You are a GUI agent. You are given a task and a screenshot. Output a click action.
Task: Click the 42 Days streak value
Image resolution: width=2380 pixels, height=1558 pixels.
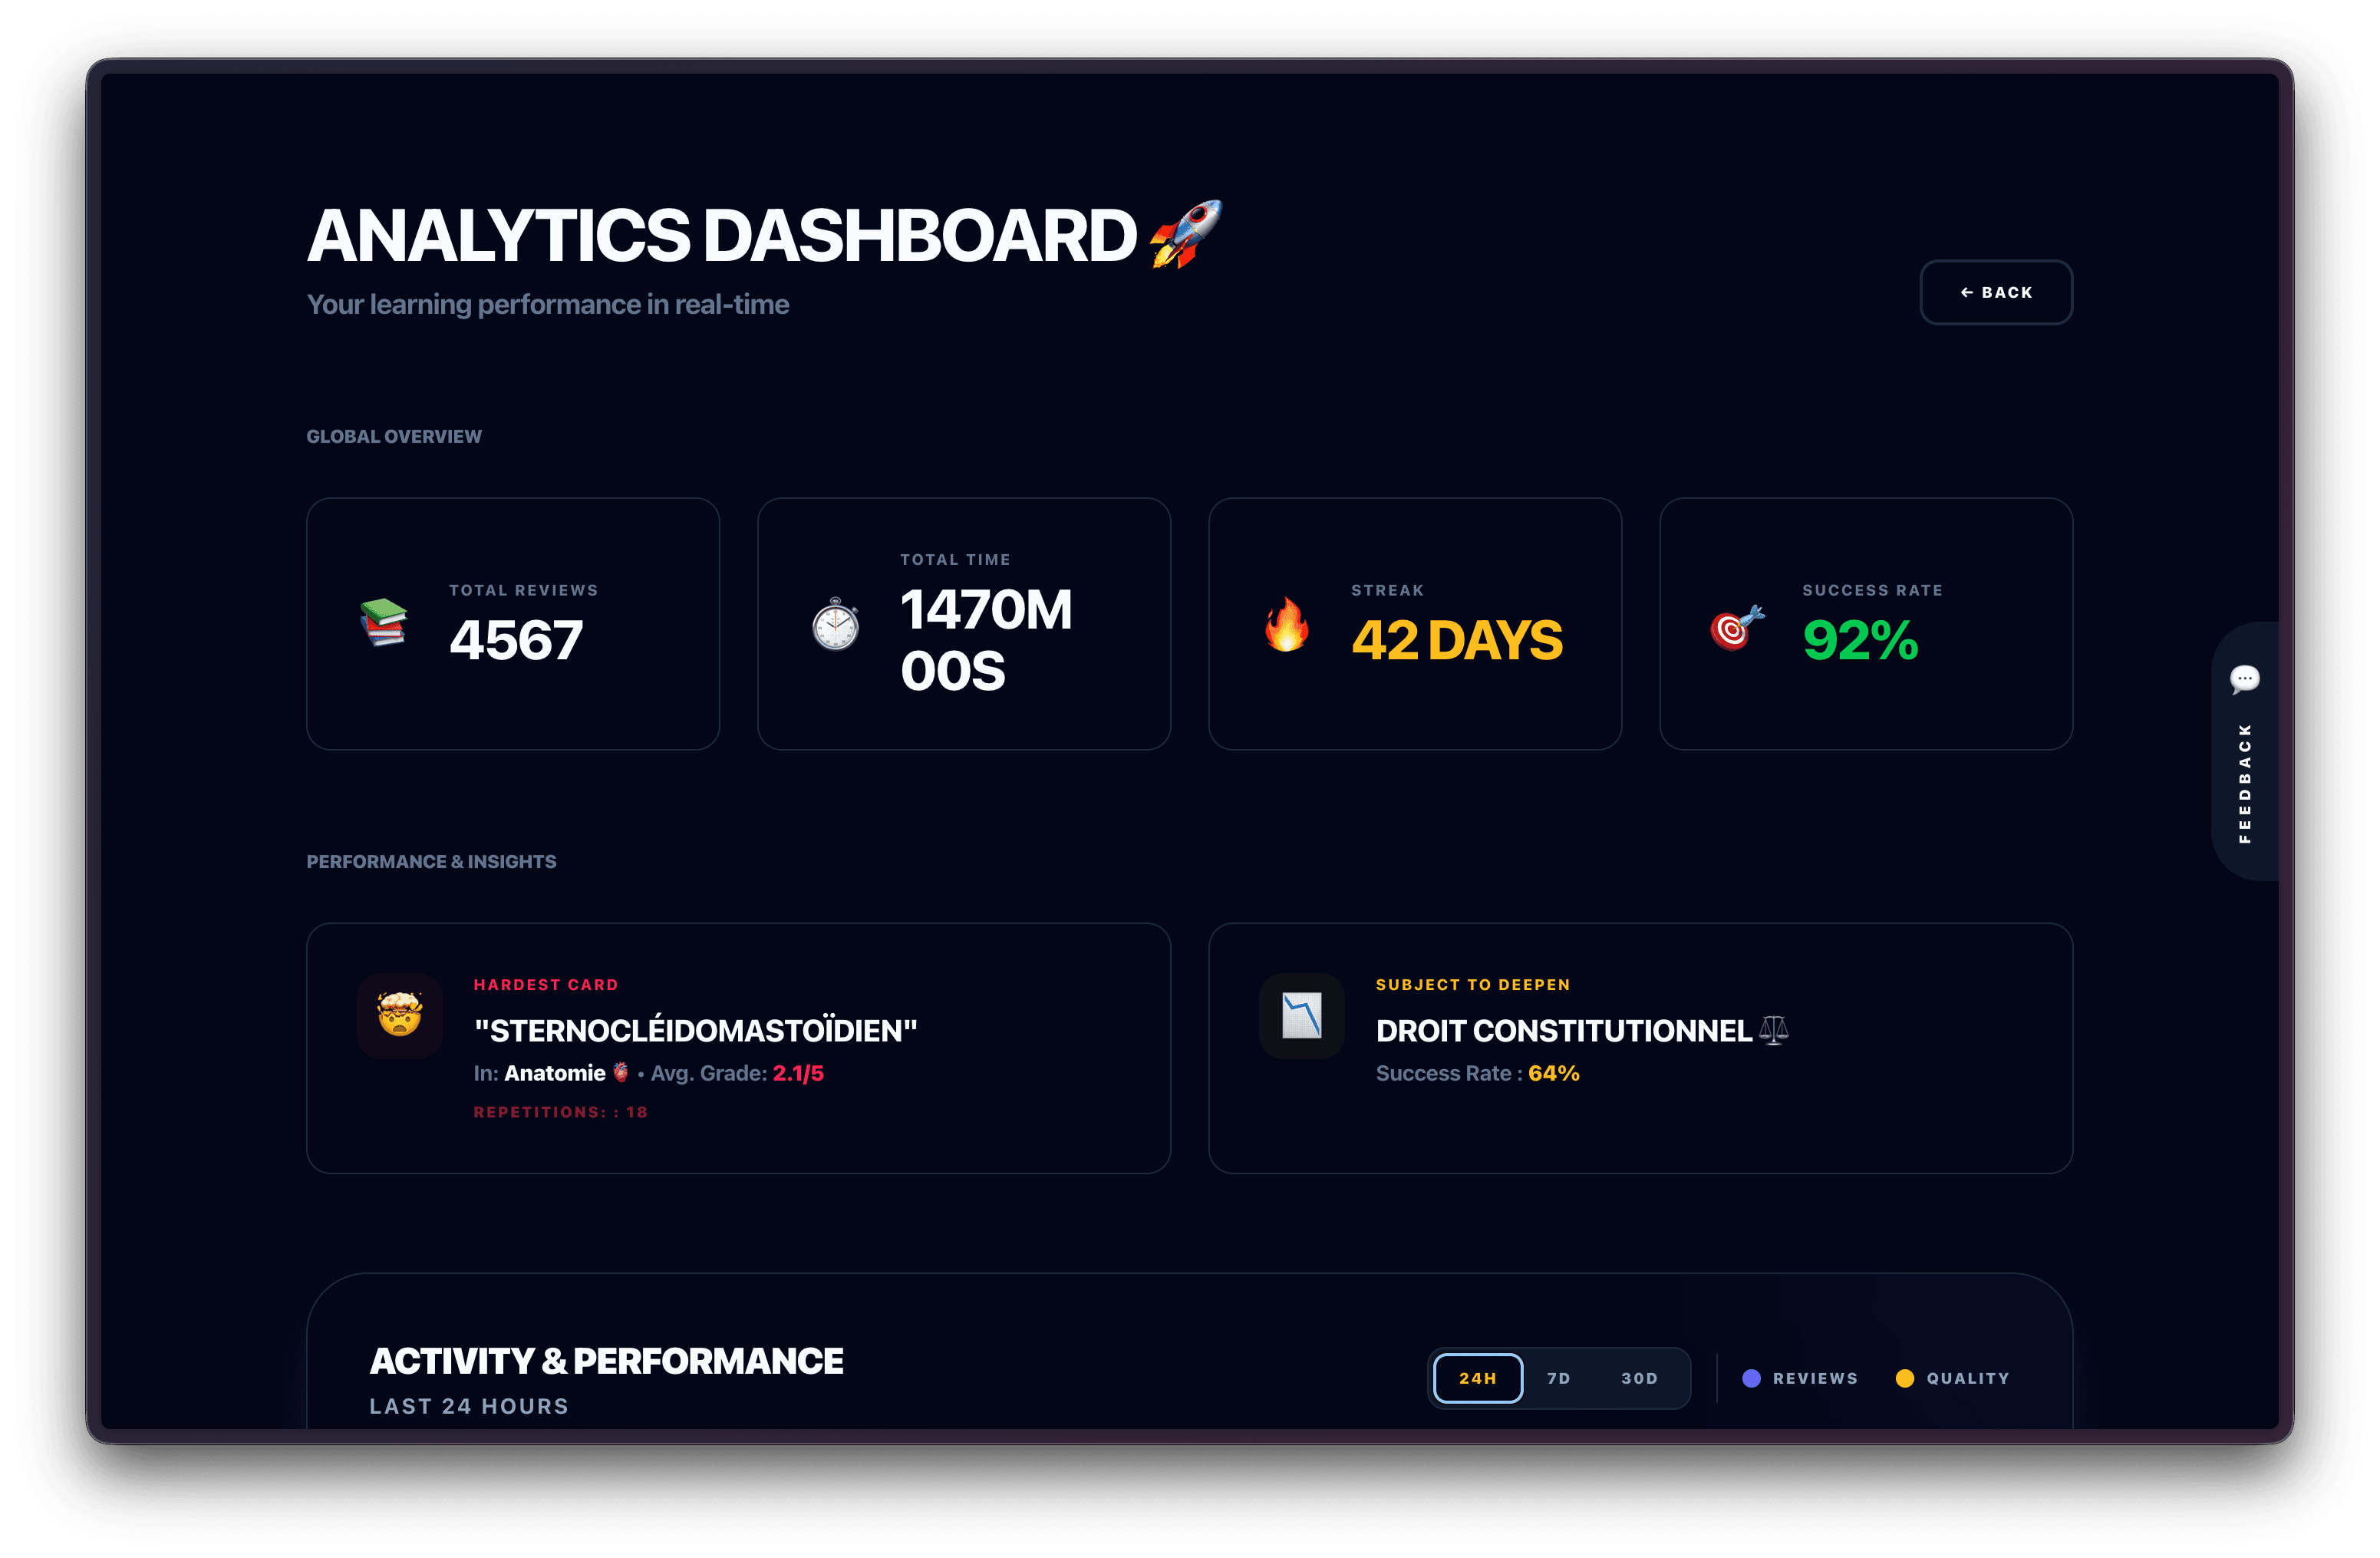click(x=1456, y=641)
